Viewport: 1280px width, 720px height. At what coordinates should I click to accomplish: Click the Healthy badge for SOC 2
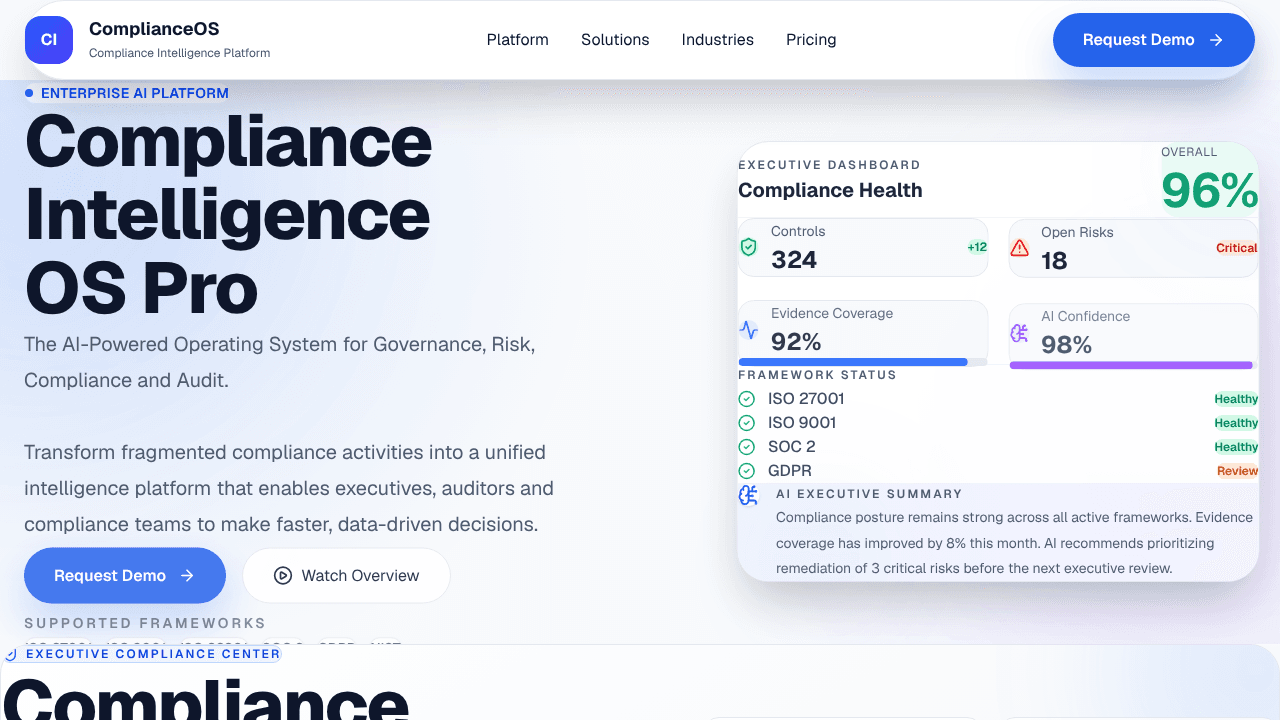tap(1236, 447)
